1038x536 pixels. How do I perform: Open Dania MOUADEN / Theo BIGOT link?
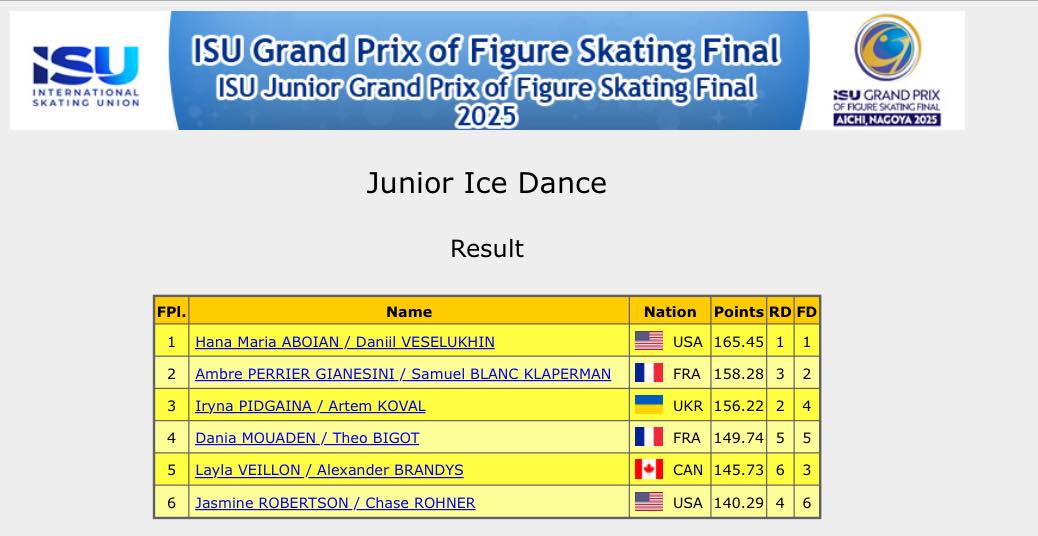coord(307,438)
